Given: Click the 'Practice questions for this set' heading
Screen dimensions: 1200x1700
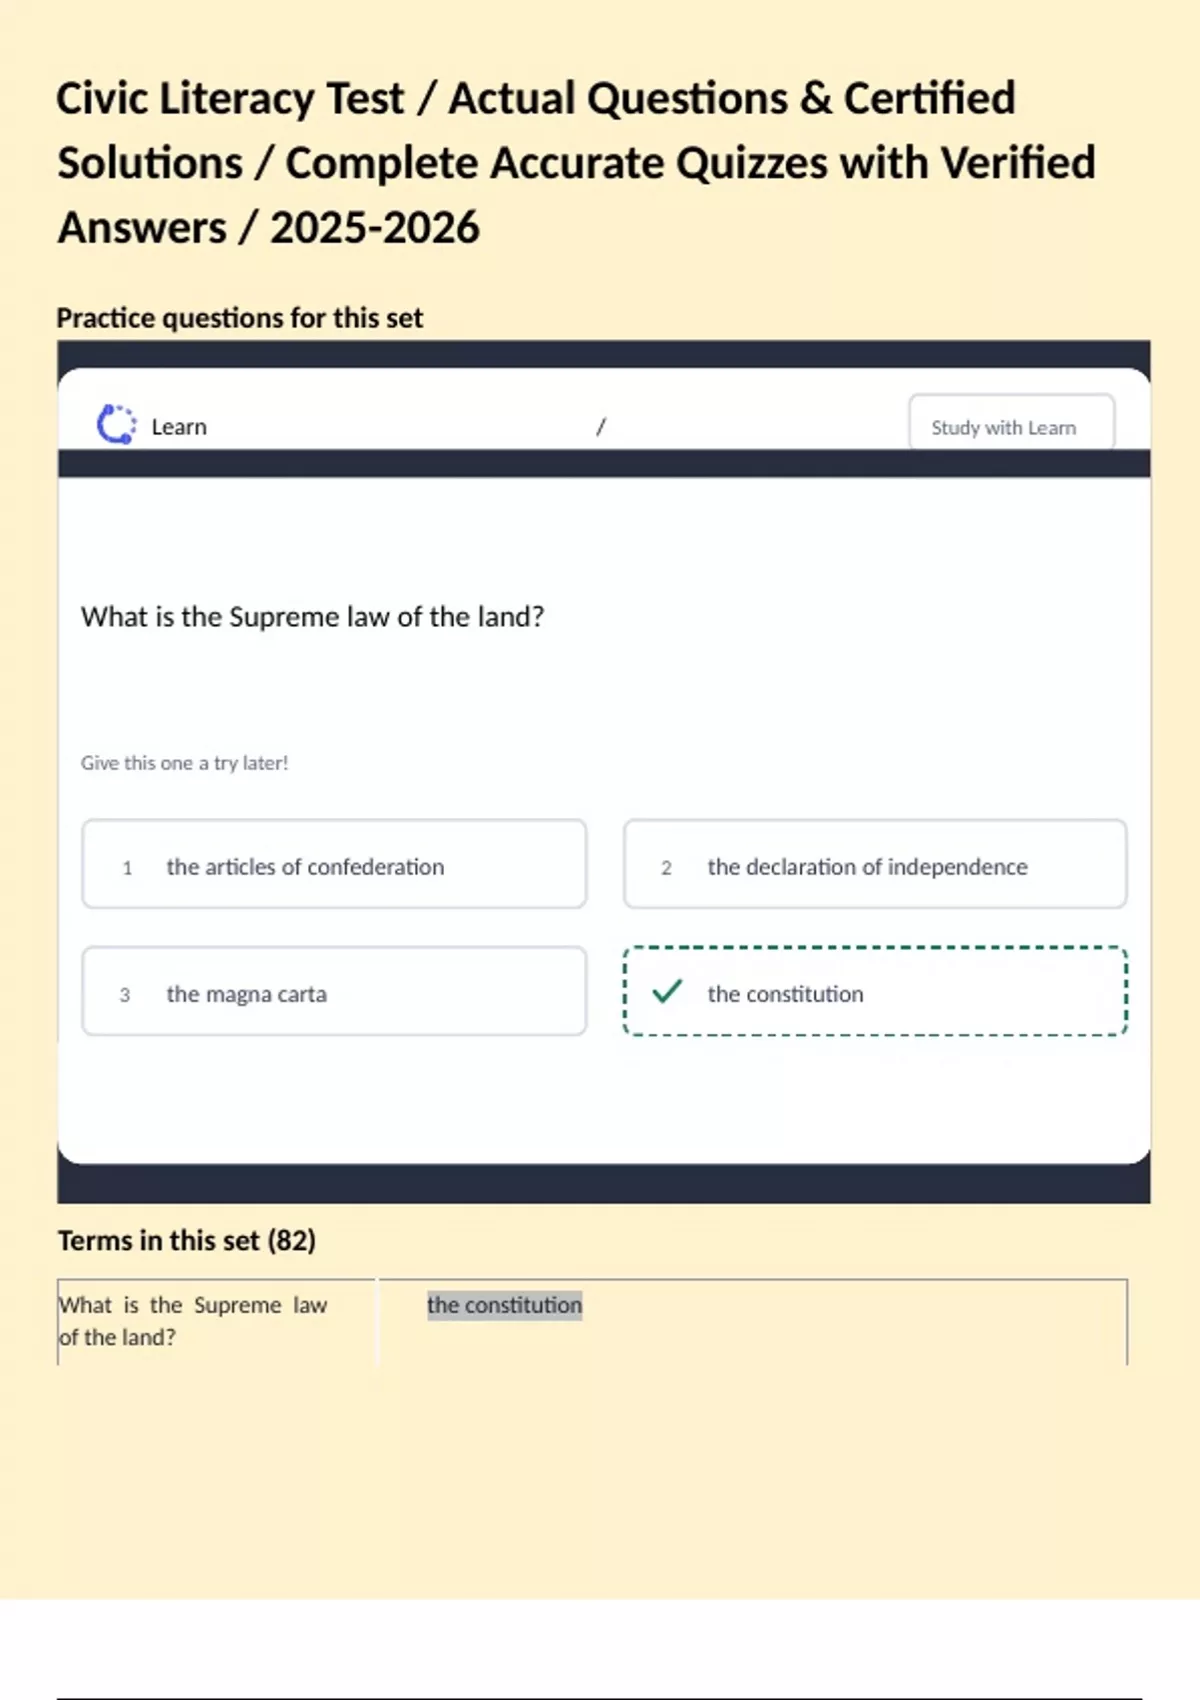Looking at the screenshot, I should (239, 318).
